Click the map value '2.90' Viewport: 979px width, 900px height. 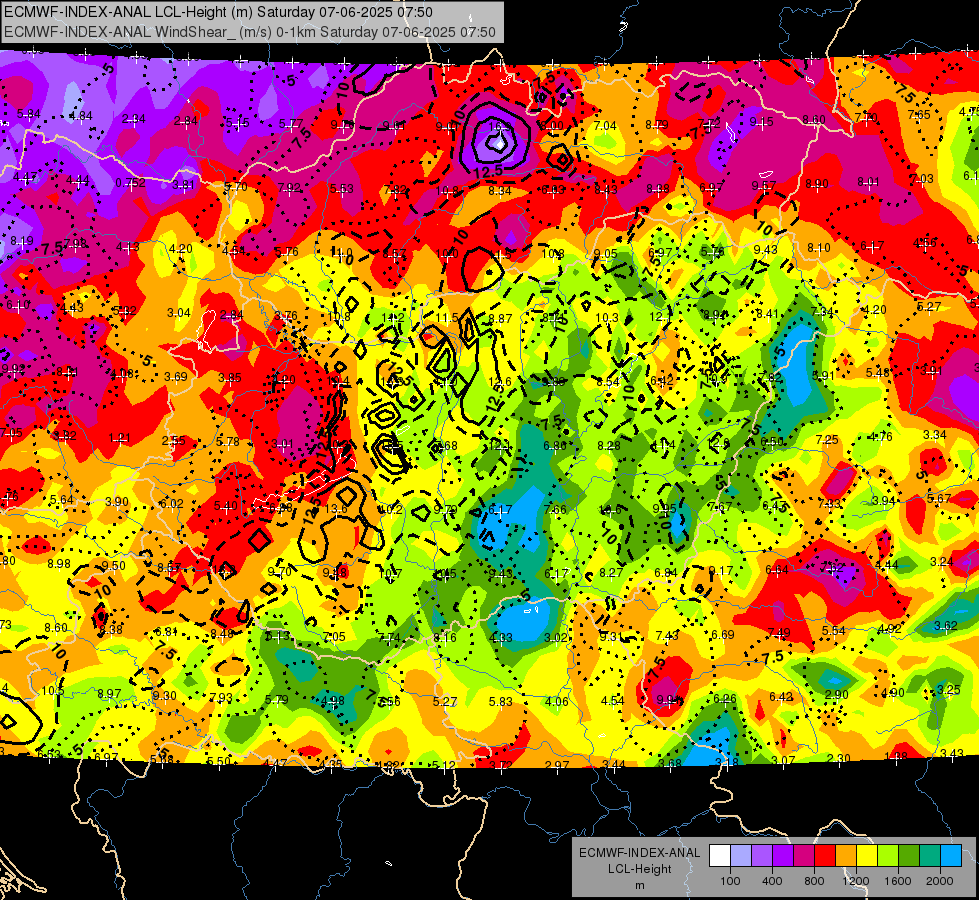pyautogui.click(x=836, y=694)
